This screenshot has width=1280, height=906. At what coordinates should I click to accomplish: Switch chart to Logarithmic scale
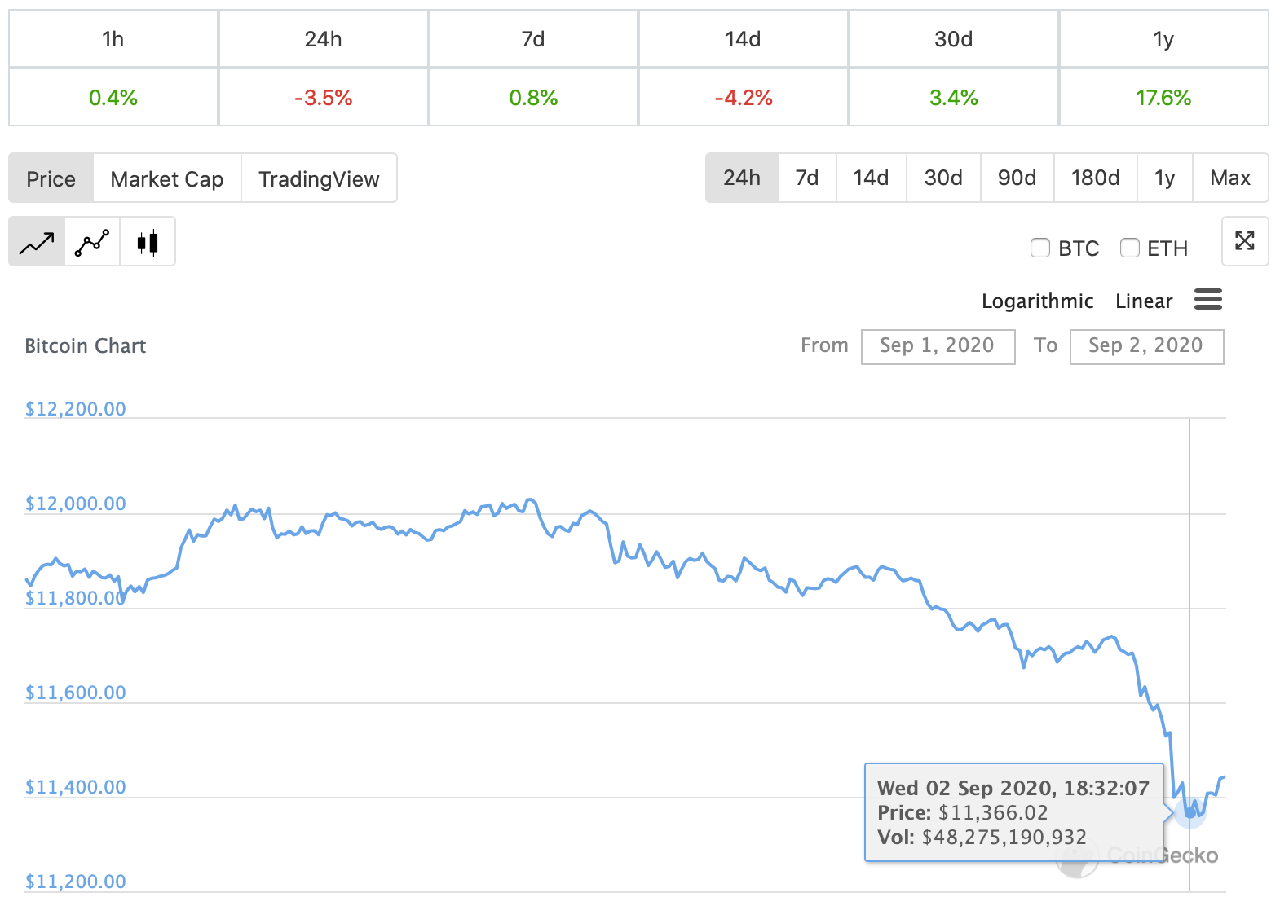[1037, 301]
